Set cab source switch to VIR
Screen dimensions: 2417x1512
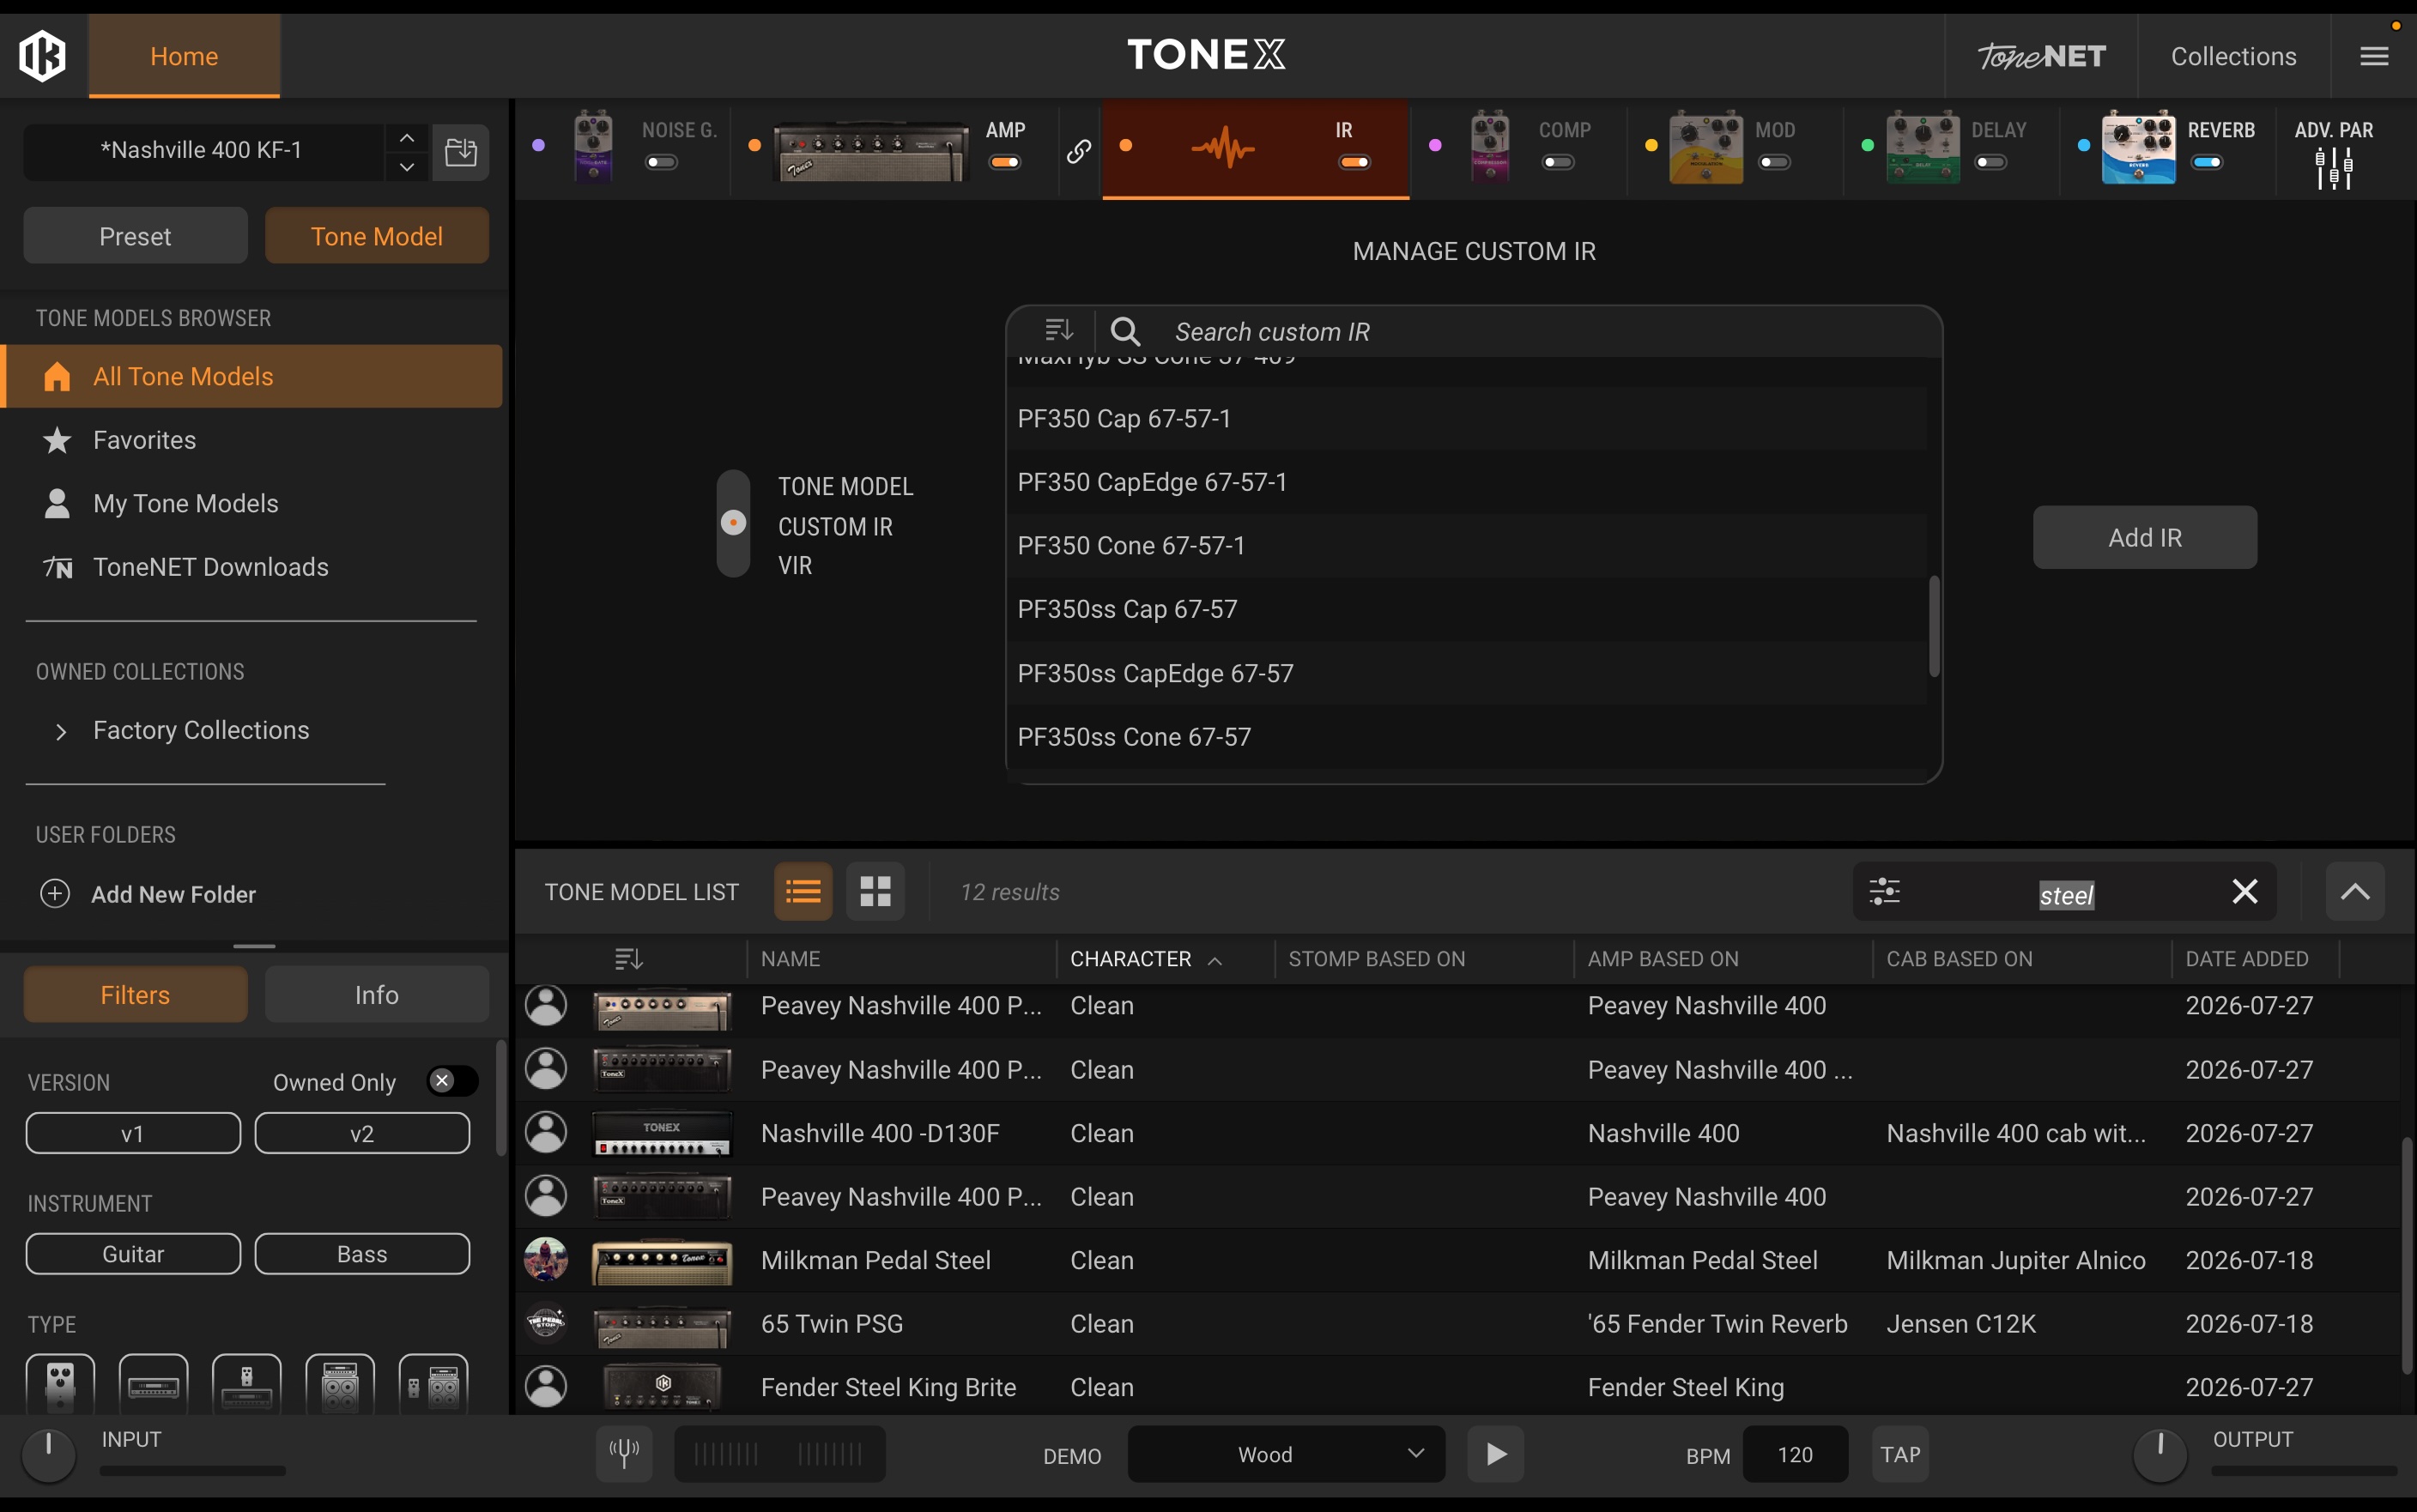click(795, 565)
